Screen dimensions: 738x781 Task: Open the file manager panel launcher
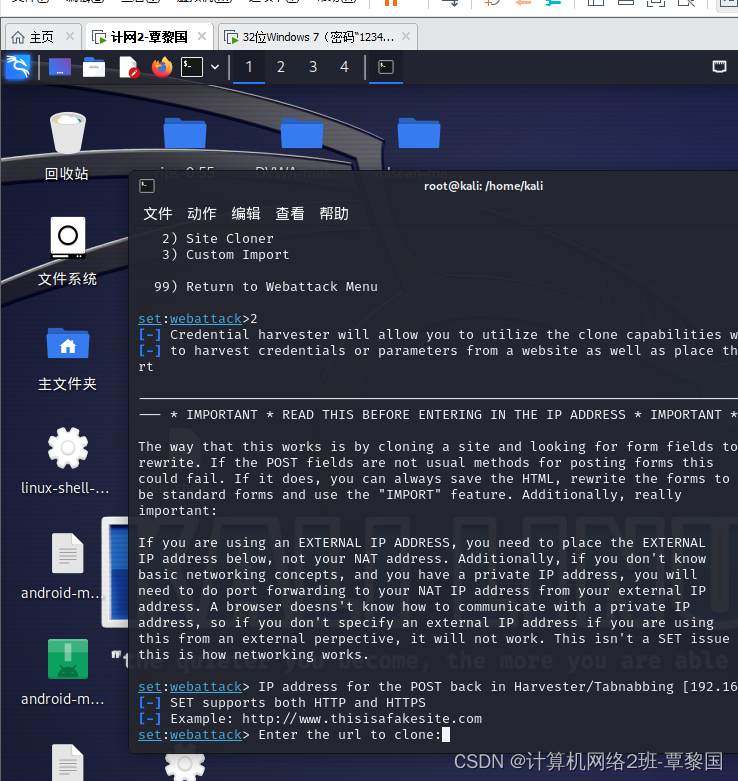(94, 67)
